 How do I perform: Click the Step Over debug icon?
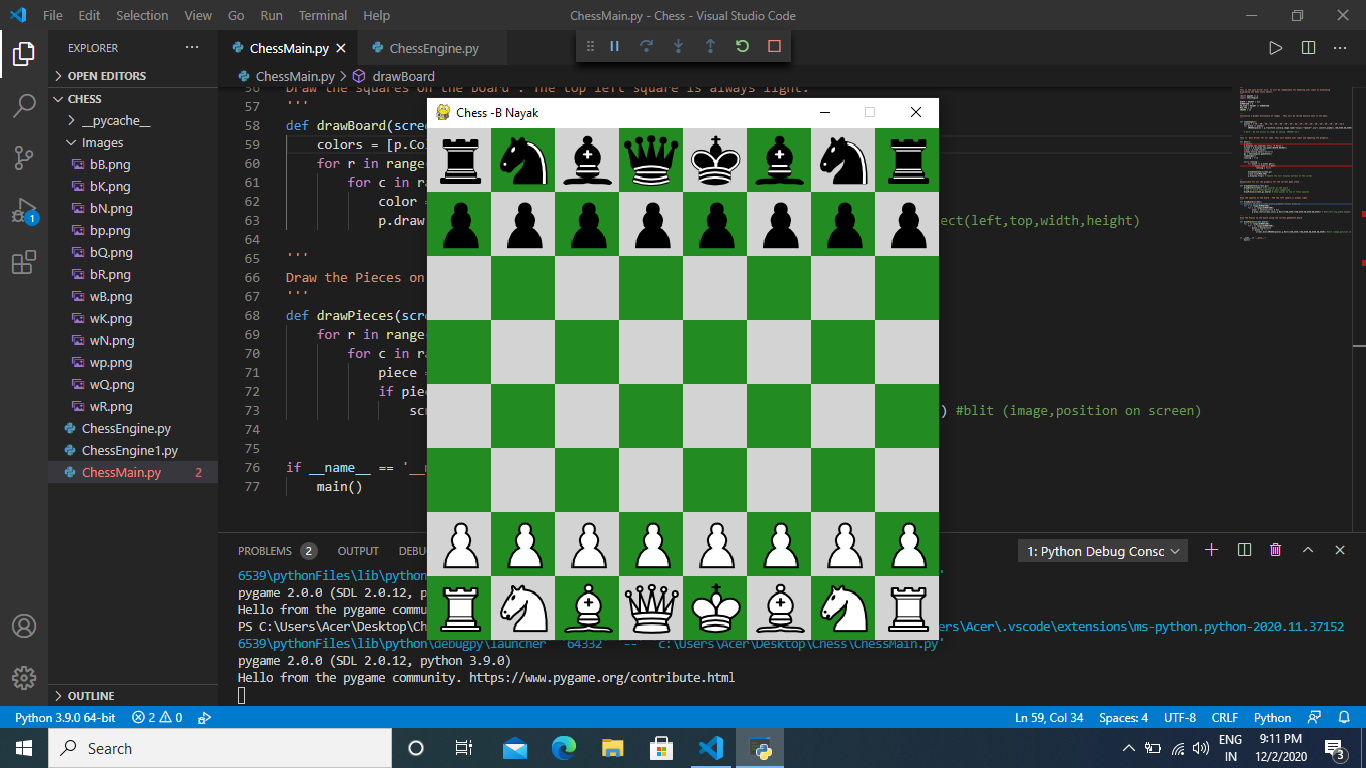pyautogui.click(x=646, y=45)
